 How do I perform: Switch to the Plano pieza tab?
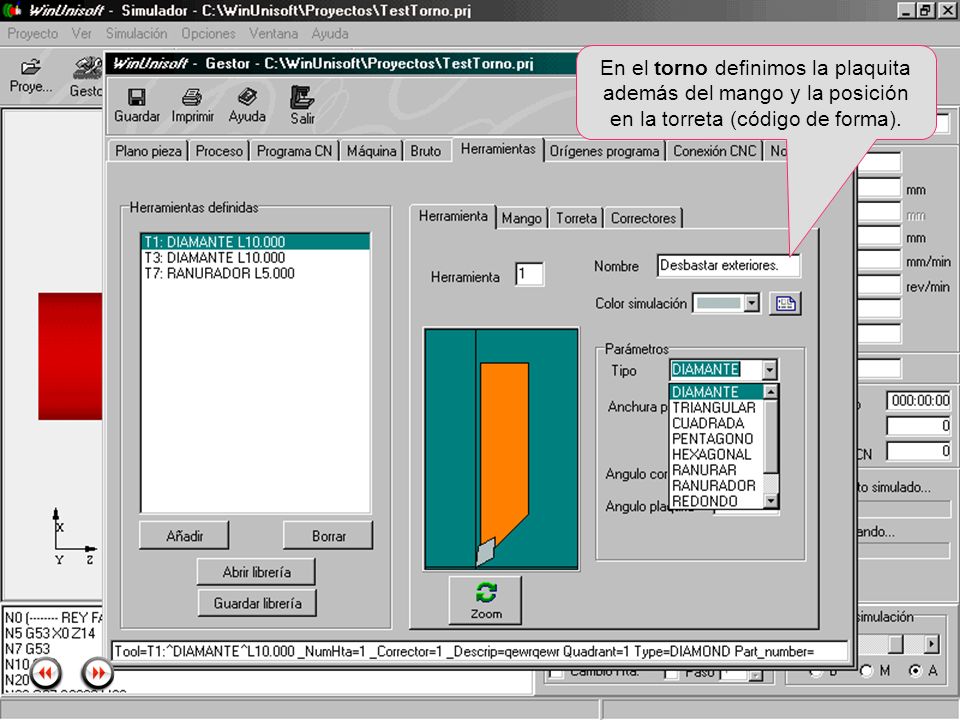tap(149, 151)
